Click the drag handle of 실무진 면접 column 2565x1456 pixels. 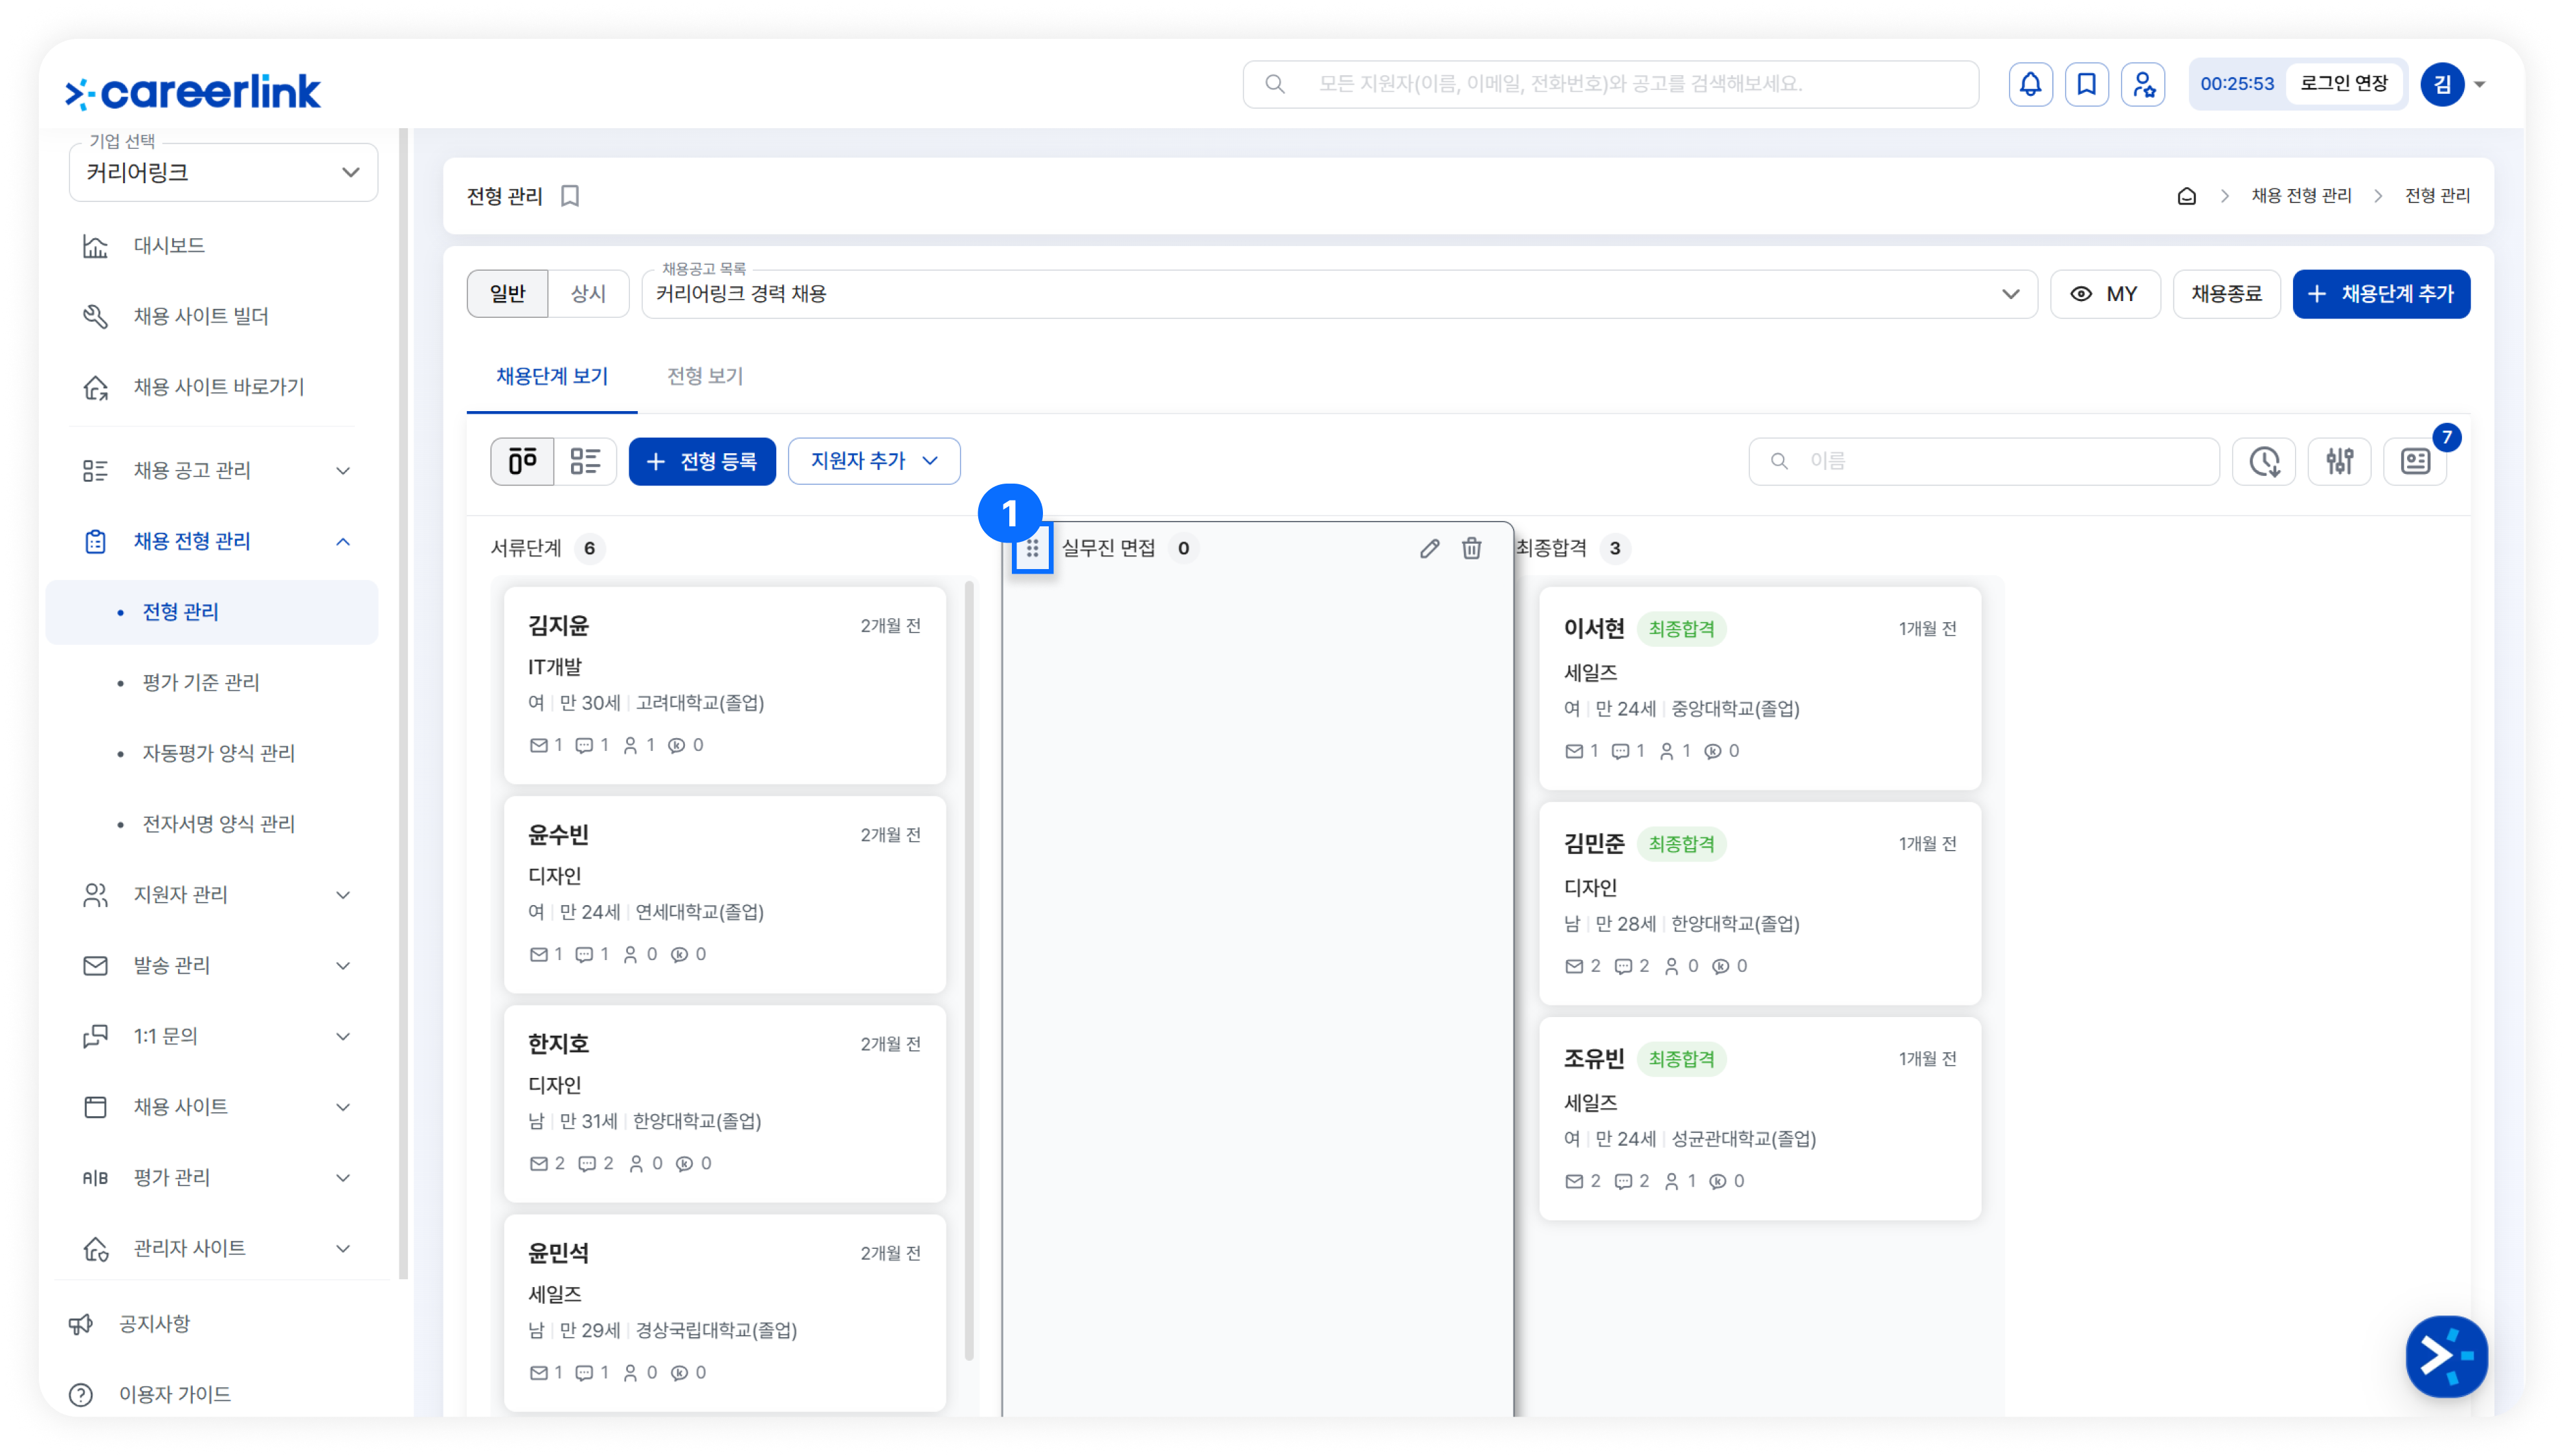1032,548
